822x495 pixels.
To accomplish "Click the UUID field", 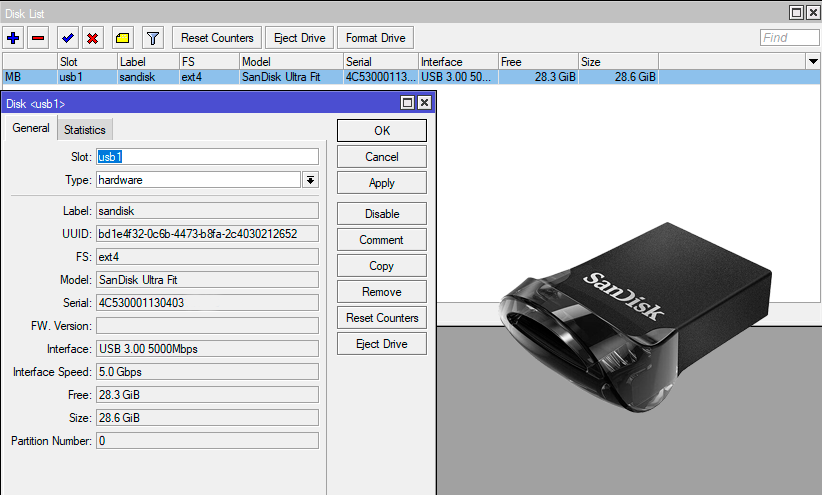I will [207, 234].
